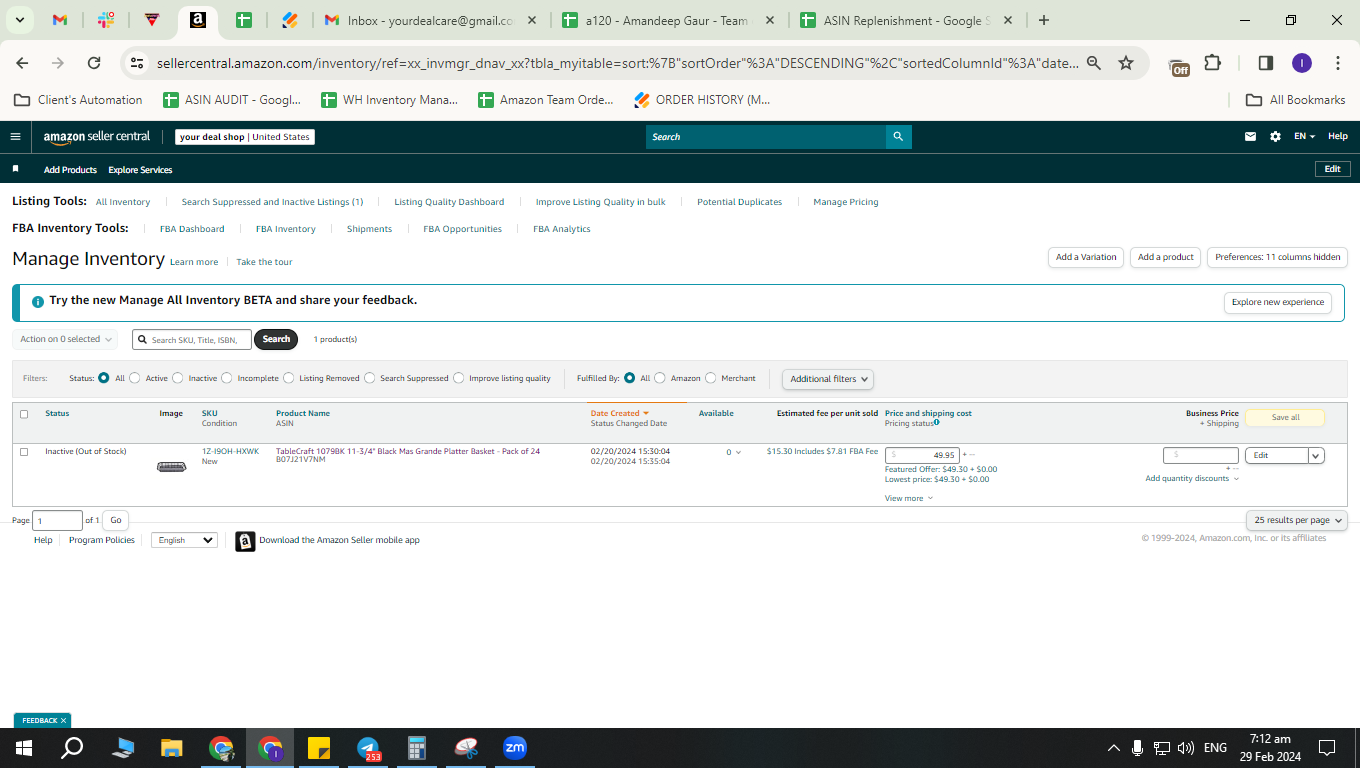Select the Incomplete status radio button

(227, 378)
